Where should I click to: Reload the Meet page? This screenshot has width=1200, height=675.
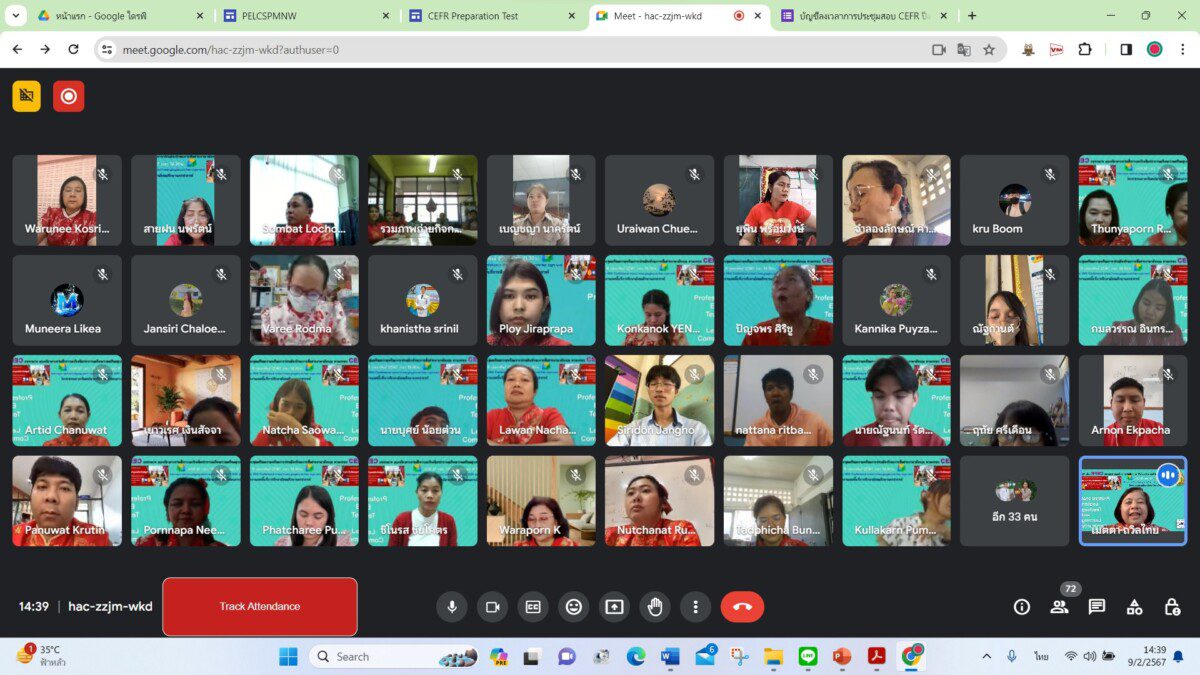coord(73,49)
